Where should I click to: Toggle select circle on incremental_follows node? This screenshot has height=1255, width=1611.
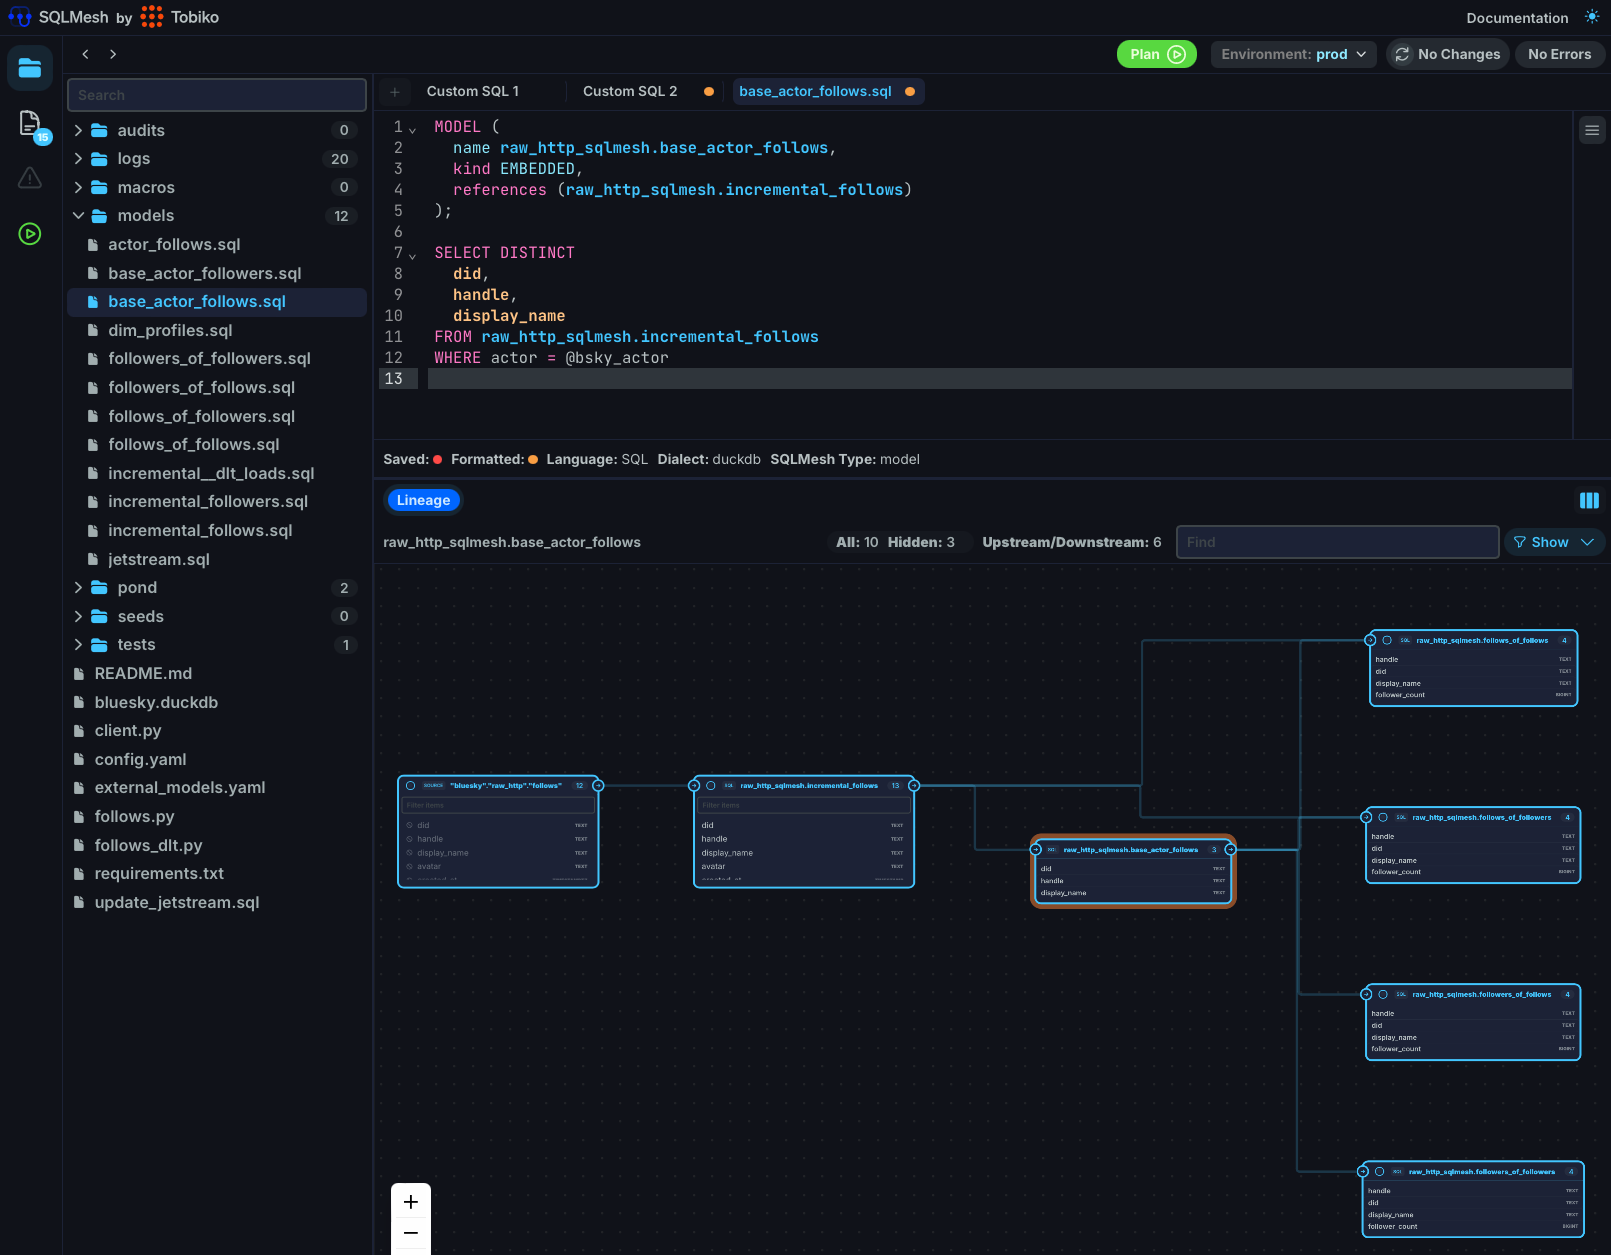pos(711,786)
